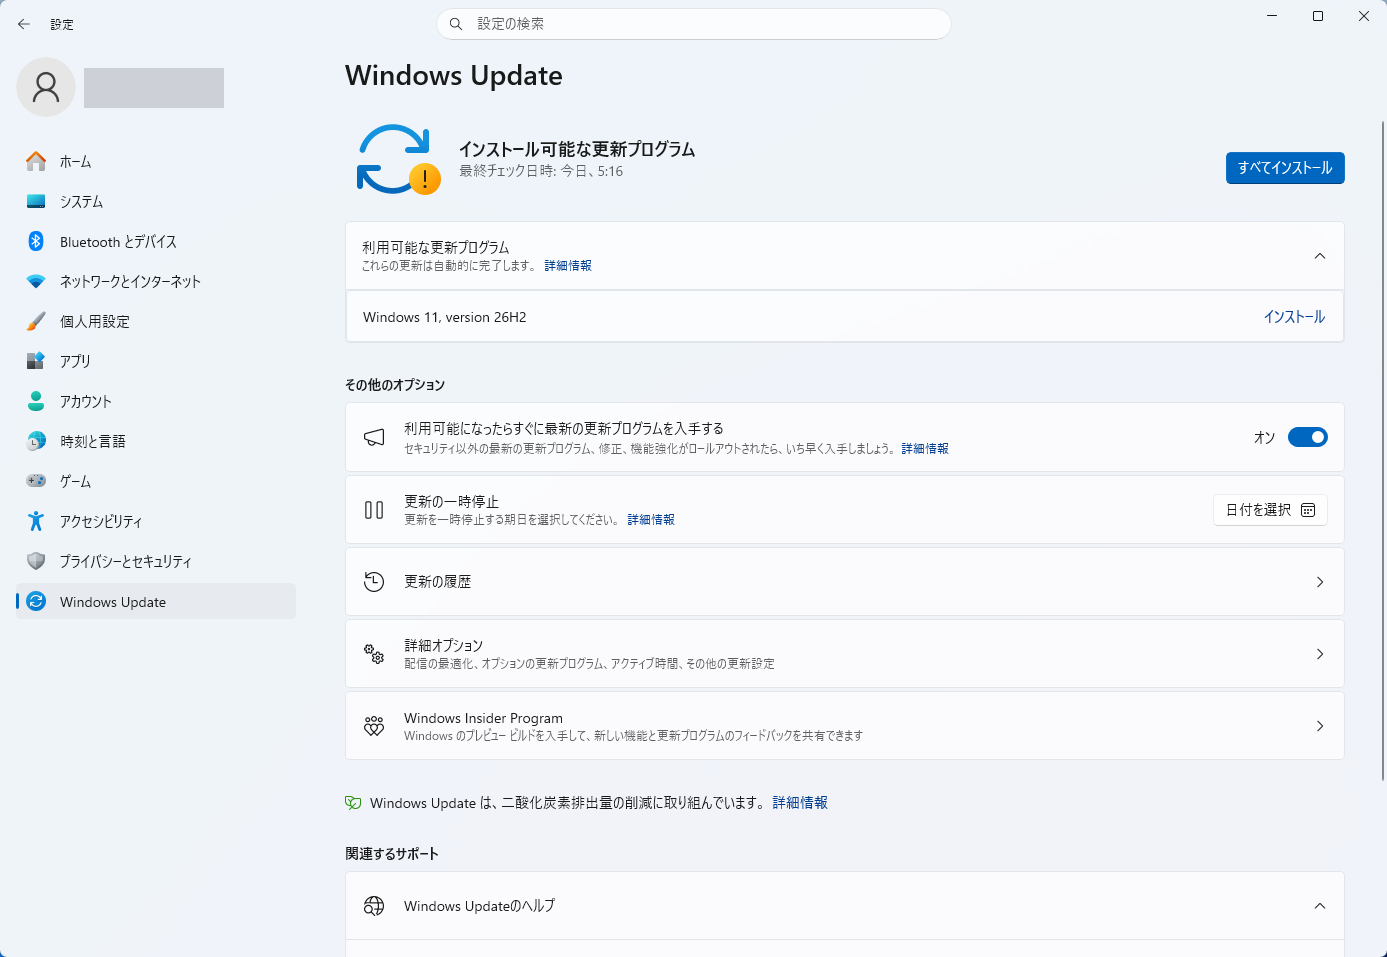Click the update history clock icon
The width and height of the screenshot is (1387, 957).
374,582
